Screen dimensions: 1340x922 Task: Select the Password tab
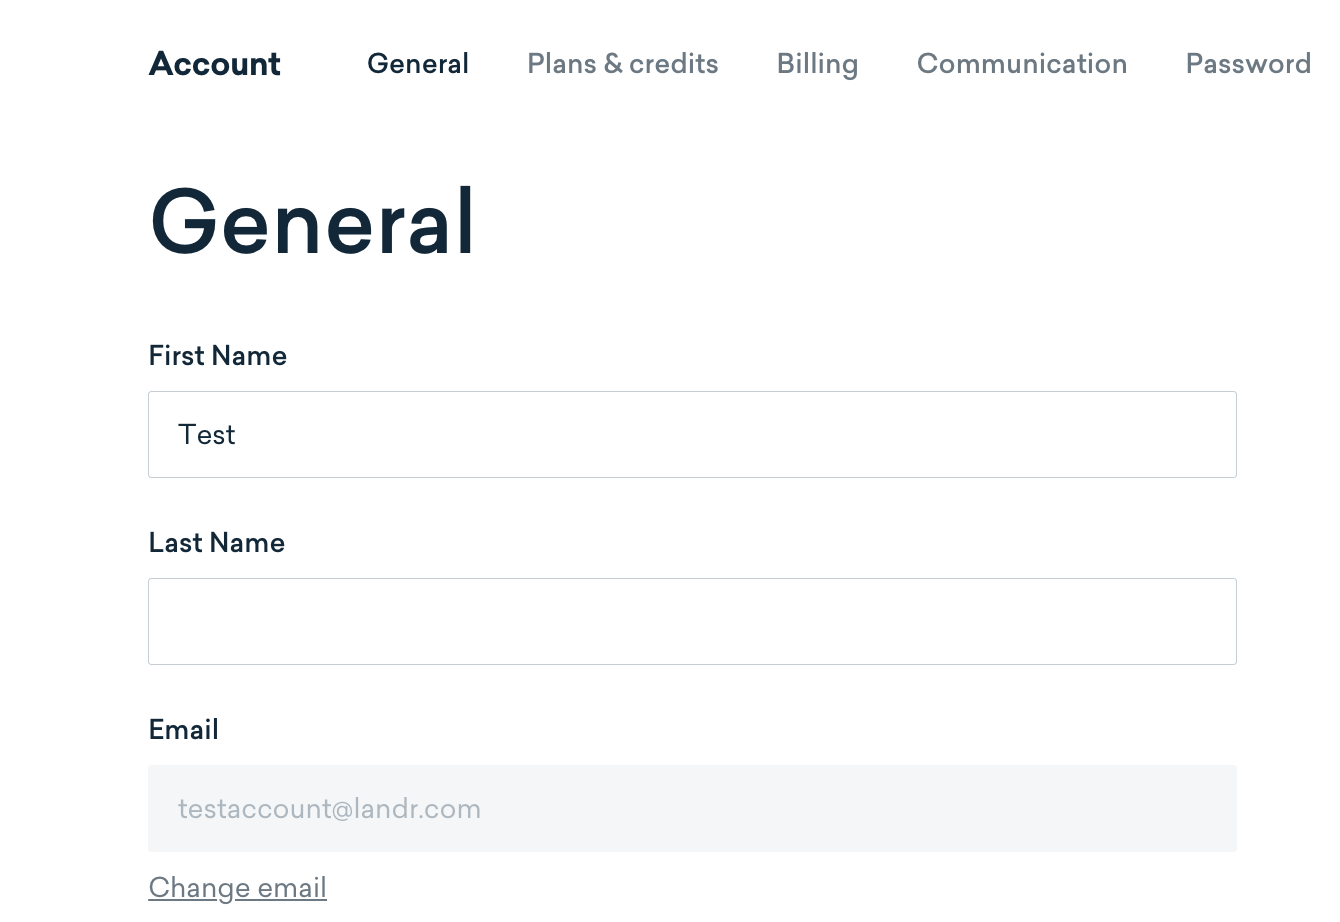pos(1248,64)
